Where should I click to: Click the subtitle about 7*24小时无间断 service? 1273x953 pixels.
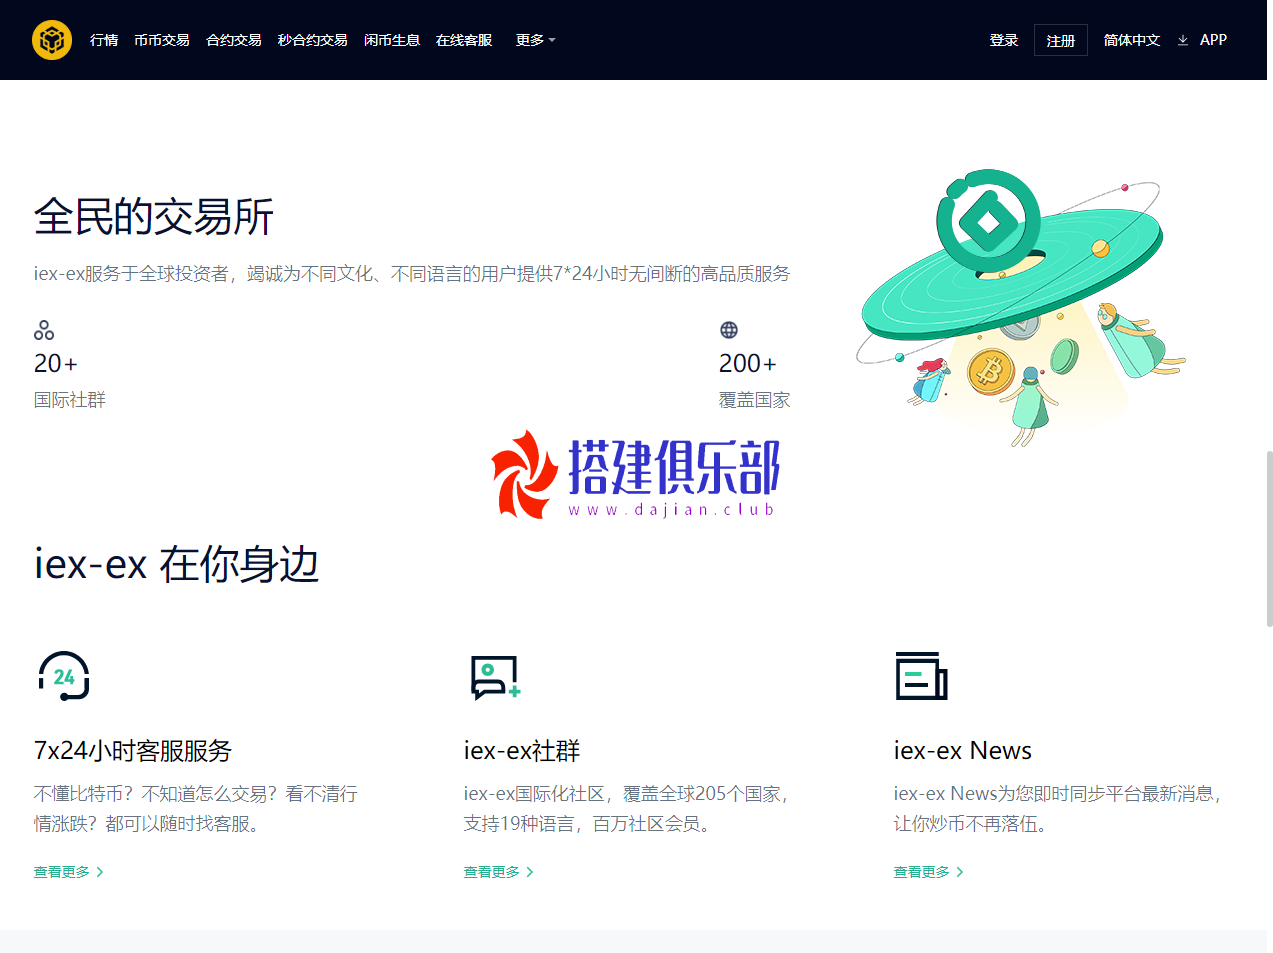coord(412,274)
